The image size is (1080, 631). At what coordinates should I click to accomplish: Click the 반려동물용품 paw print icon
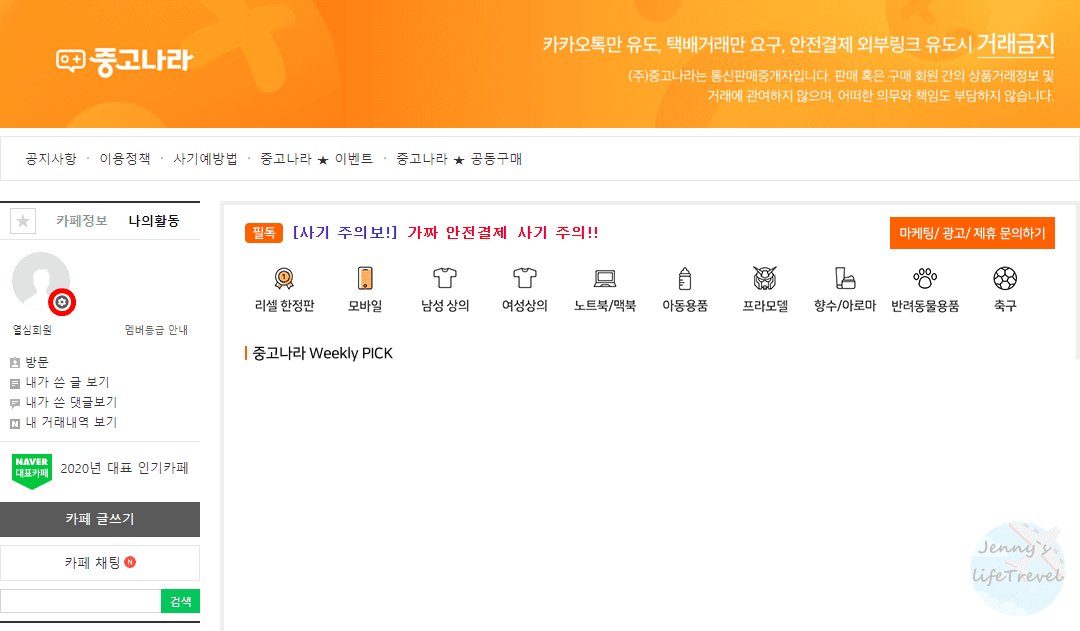925,281
